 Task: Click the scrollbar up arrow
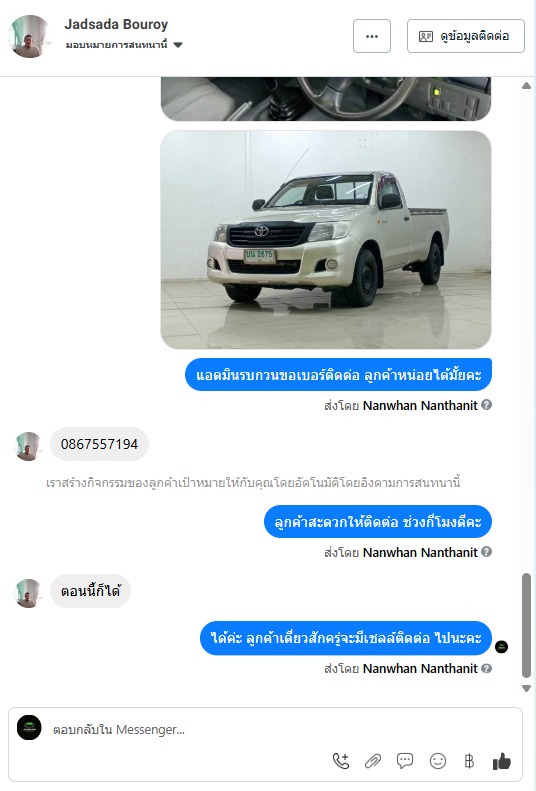click(x=526, y=86)
